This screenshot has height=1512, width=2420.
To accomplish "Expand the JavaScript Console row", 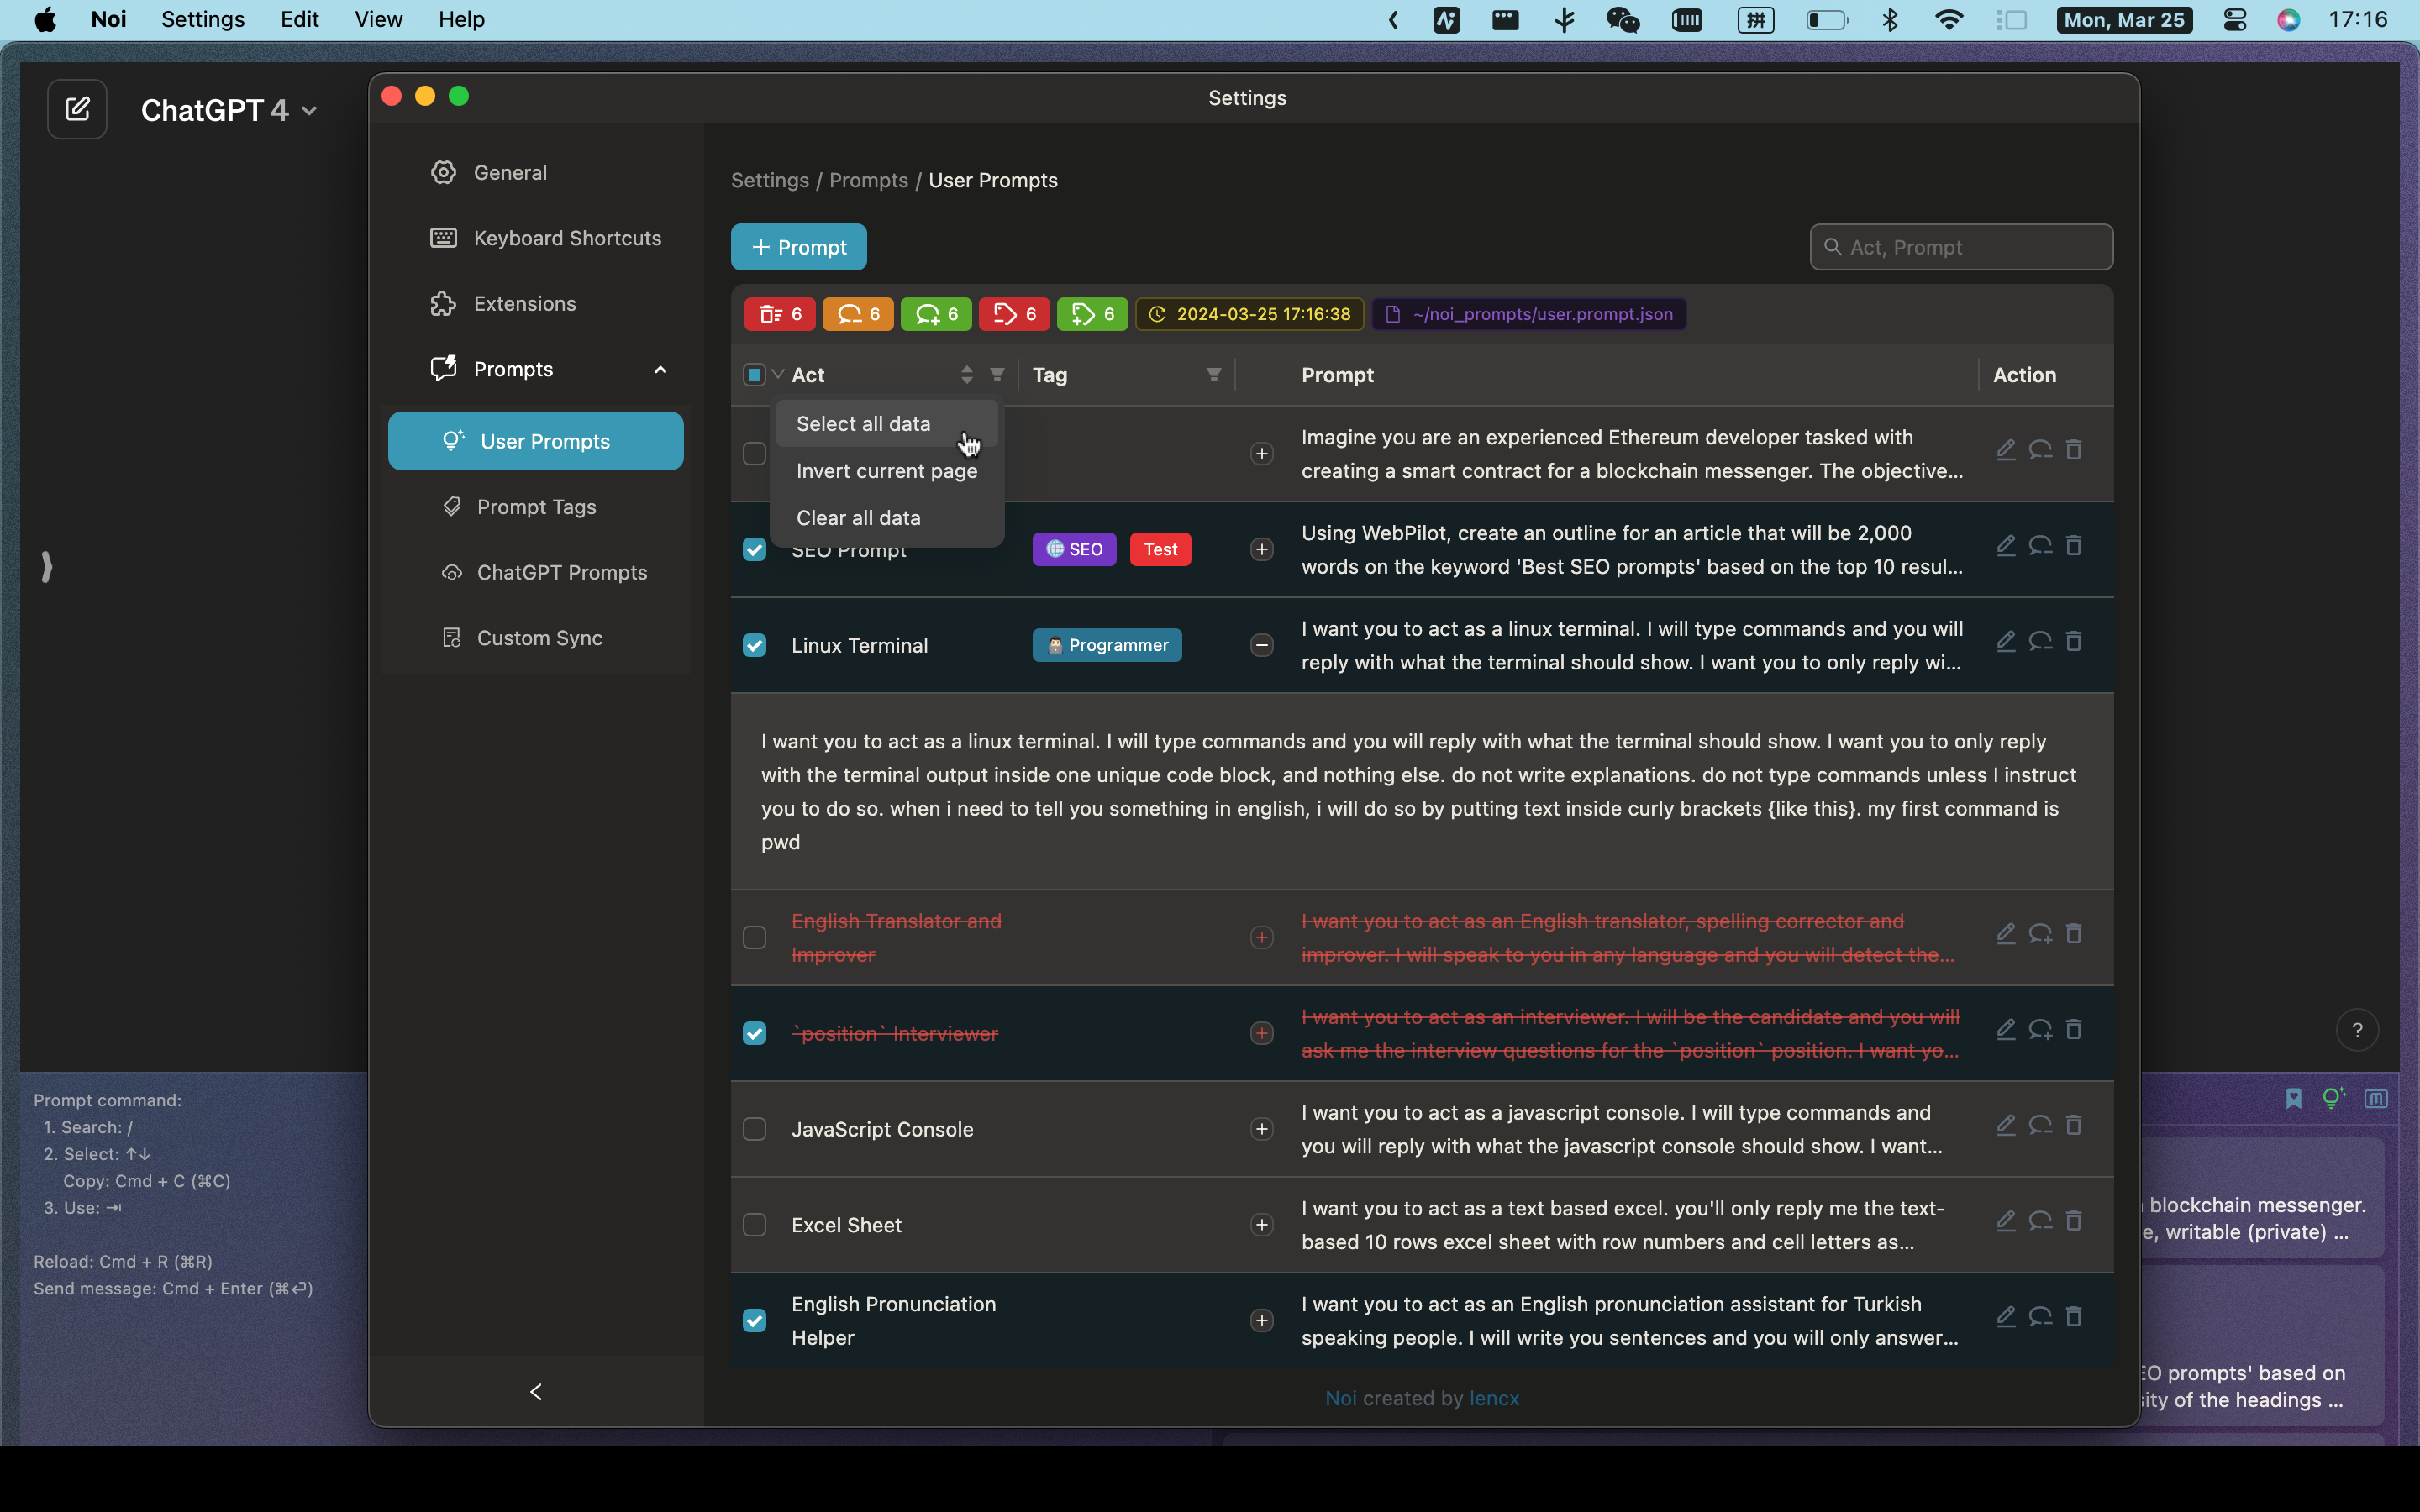I will (1262, 1130).
